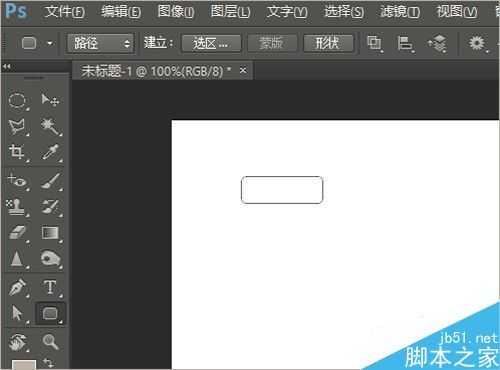Image resolution: width=500 pixels, height=370 pixels.
Task: Swap foreground and background colors
Action: 48,363
